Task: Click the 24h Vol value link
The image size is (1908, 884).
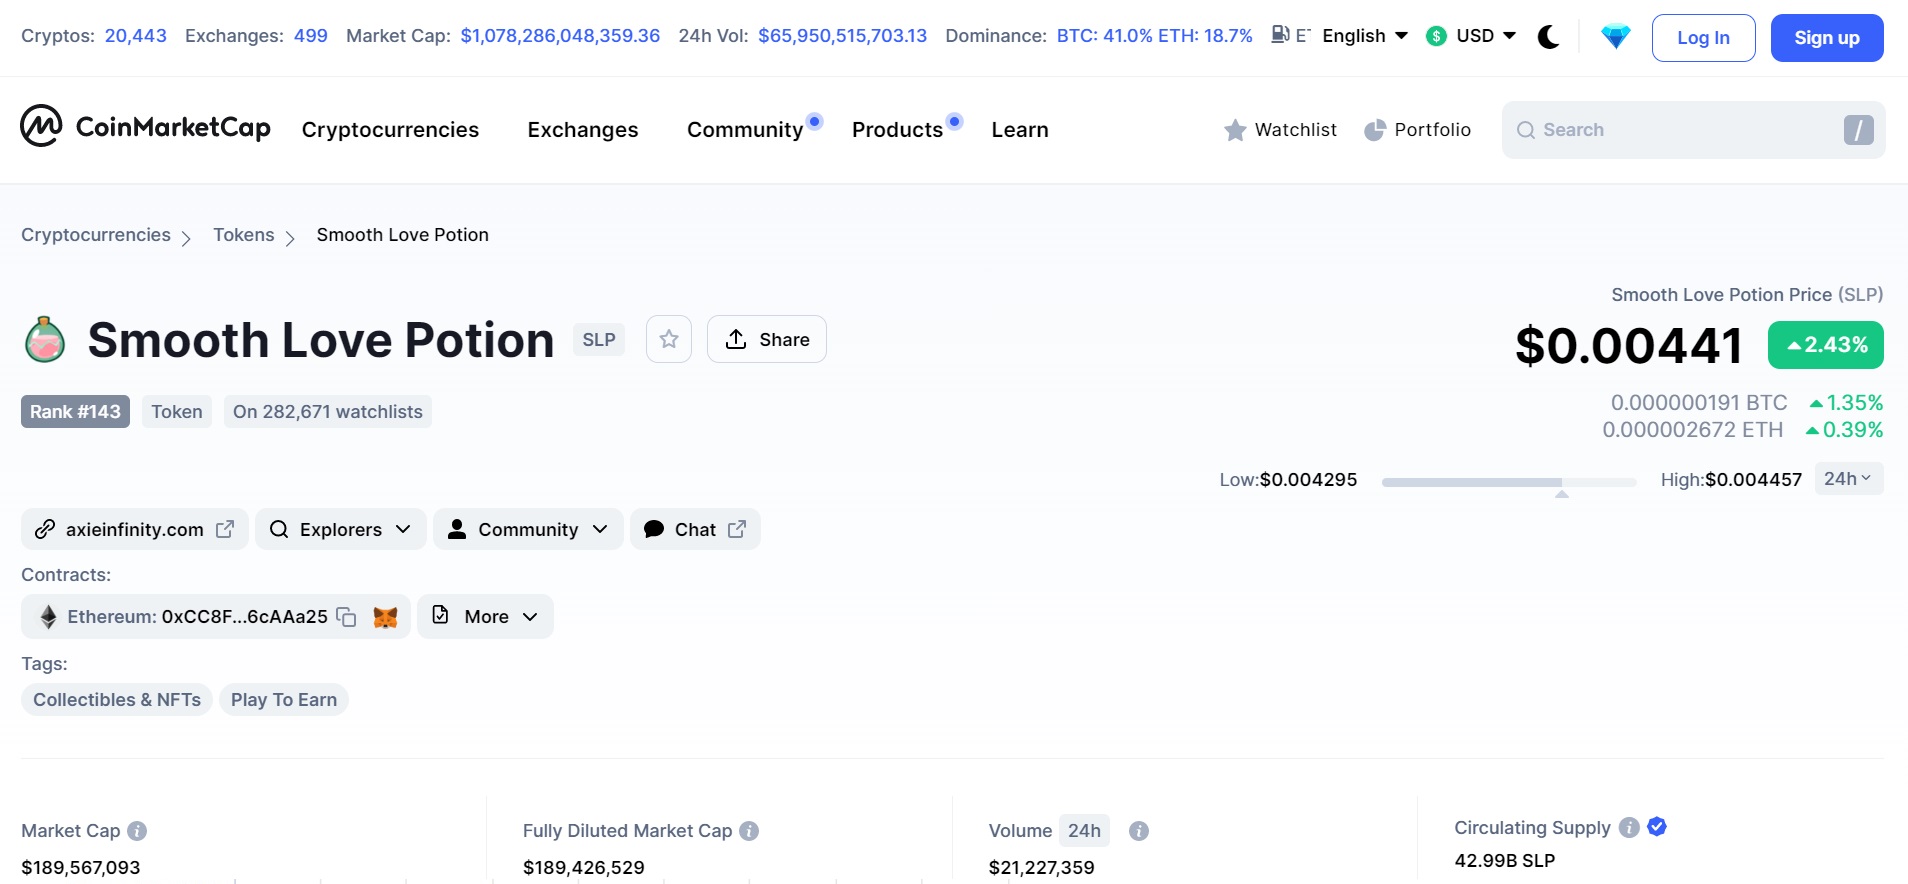Action: [x=843, y=36]
